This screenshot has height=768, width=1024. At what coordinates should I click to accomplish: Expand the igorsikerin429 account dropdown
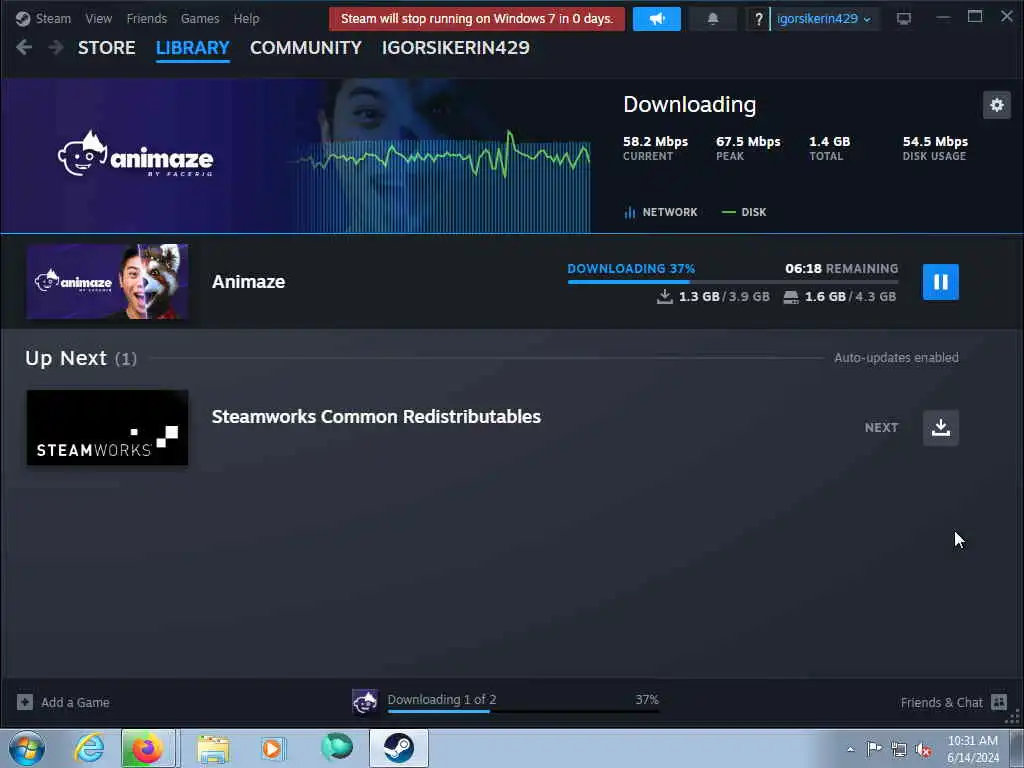[x=824, y=19]
